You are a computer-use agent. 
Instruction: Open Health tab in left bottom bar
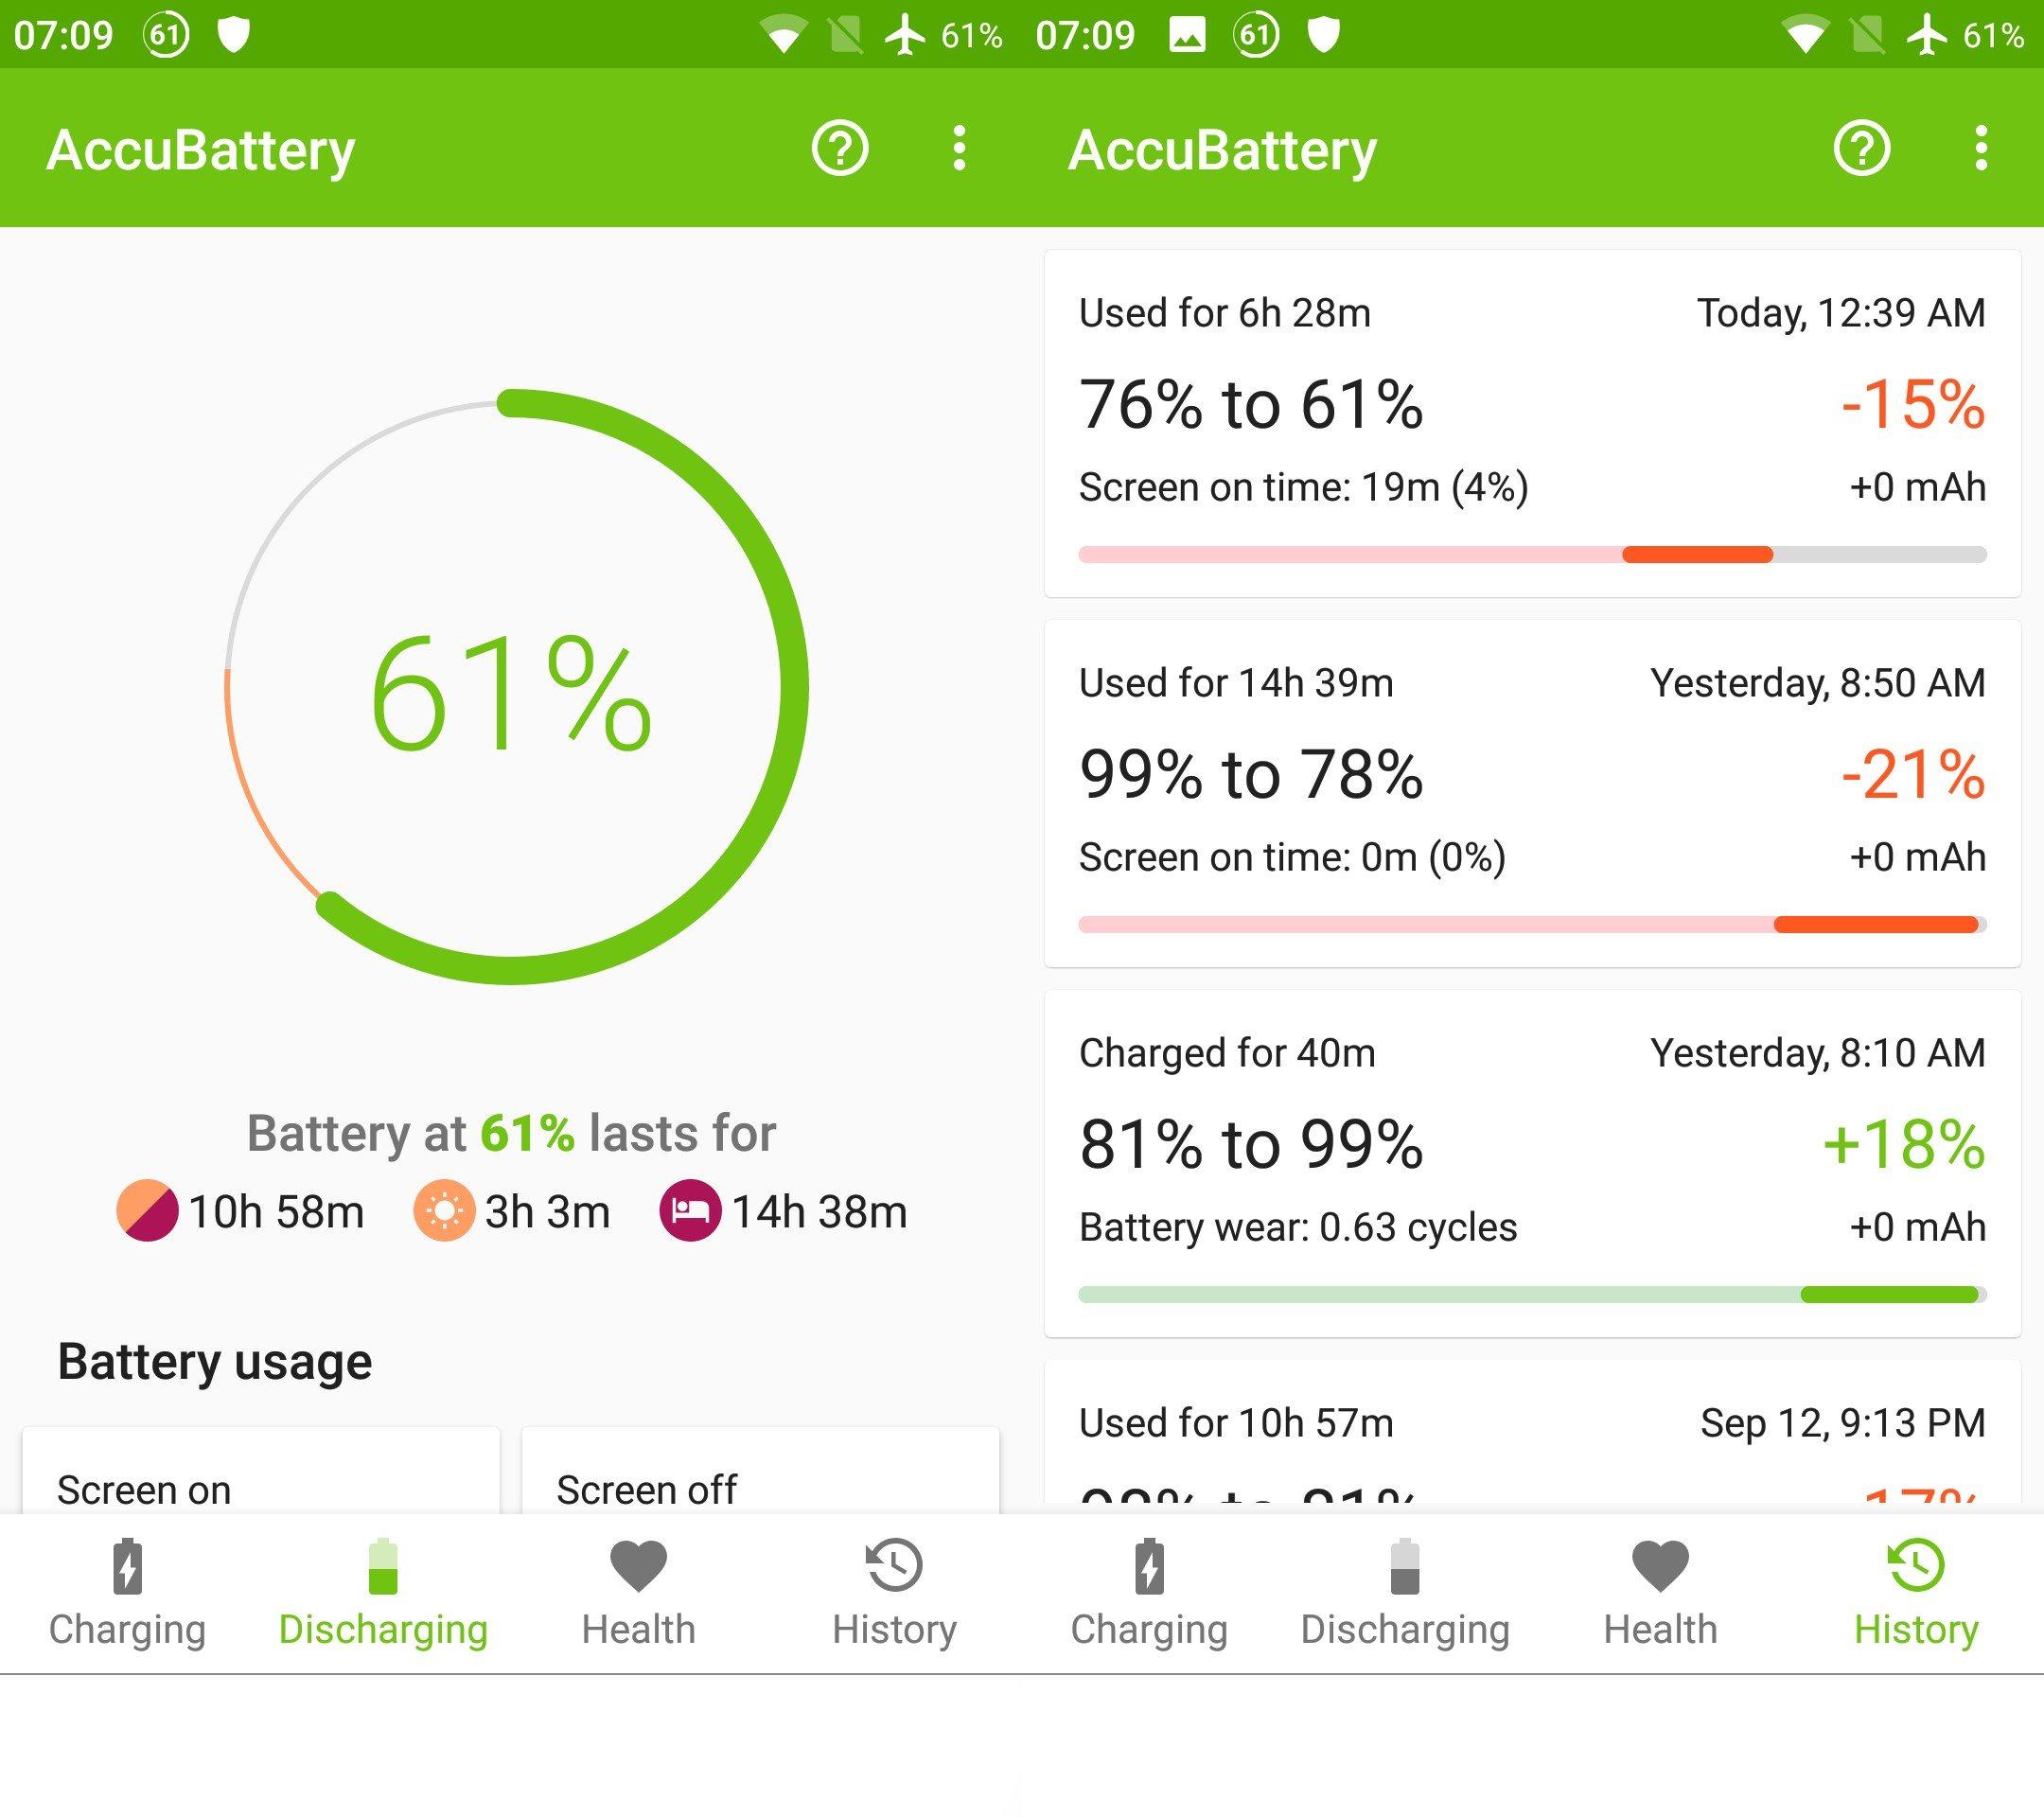click(x=639, y=1594)
